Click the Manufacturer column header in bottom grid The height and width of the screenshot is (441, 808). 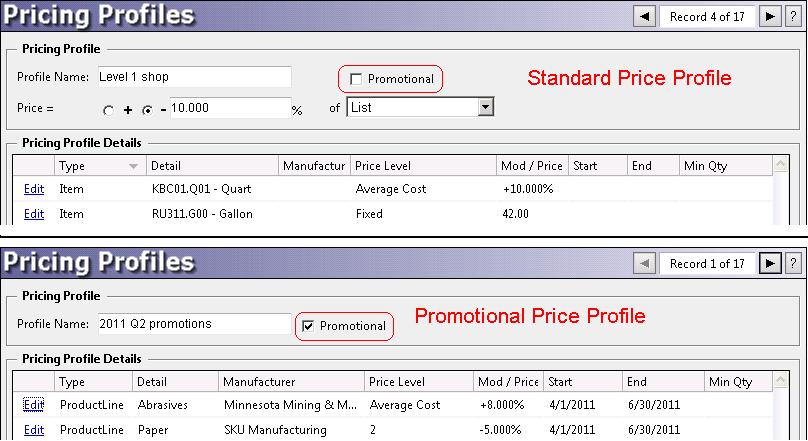(290, 382)
